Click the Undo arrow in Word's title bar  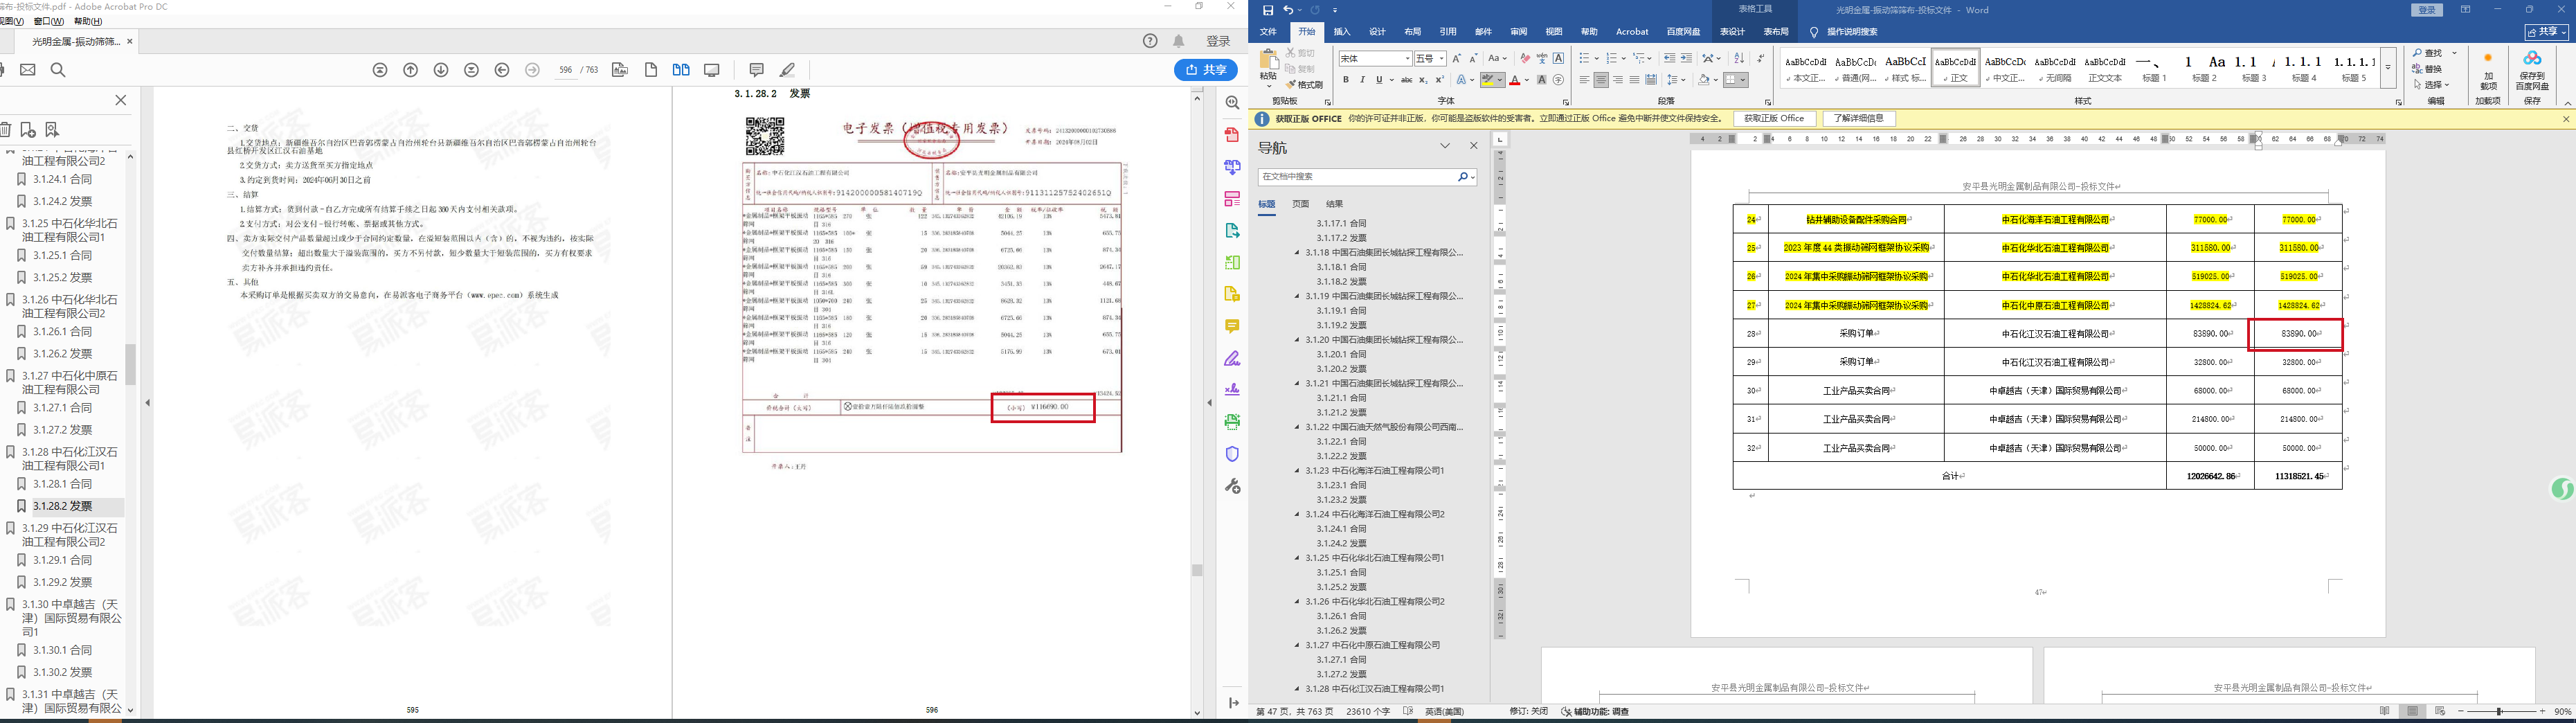(1288, 10)
